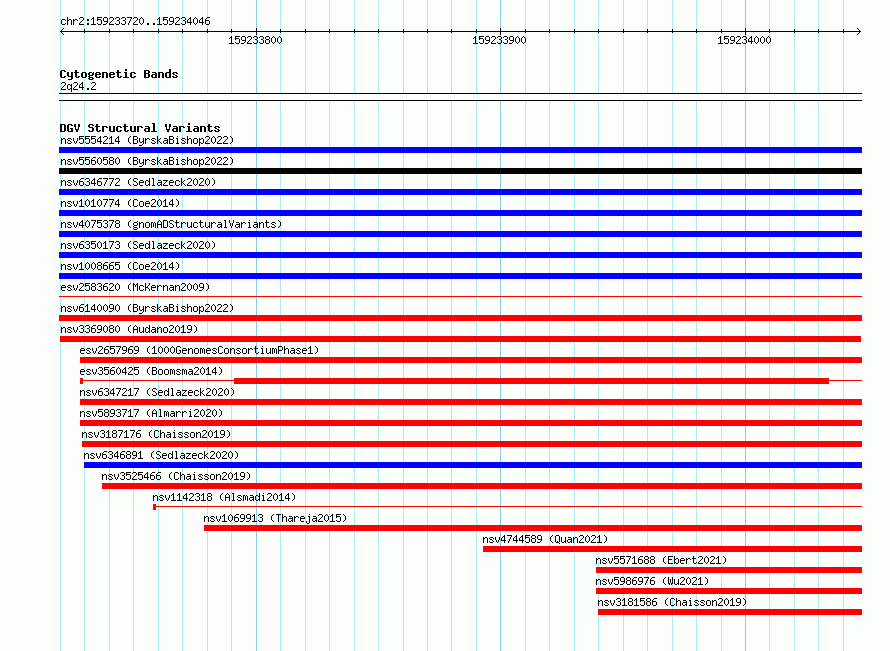
Task: Click nsv6140090 (ByrskaBishop2022) label
Action: pyautogui.click(x=147, y=308)
